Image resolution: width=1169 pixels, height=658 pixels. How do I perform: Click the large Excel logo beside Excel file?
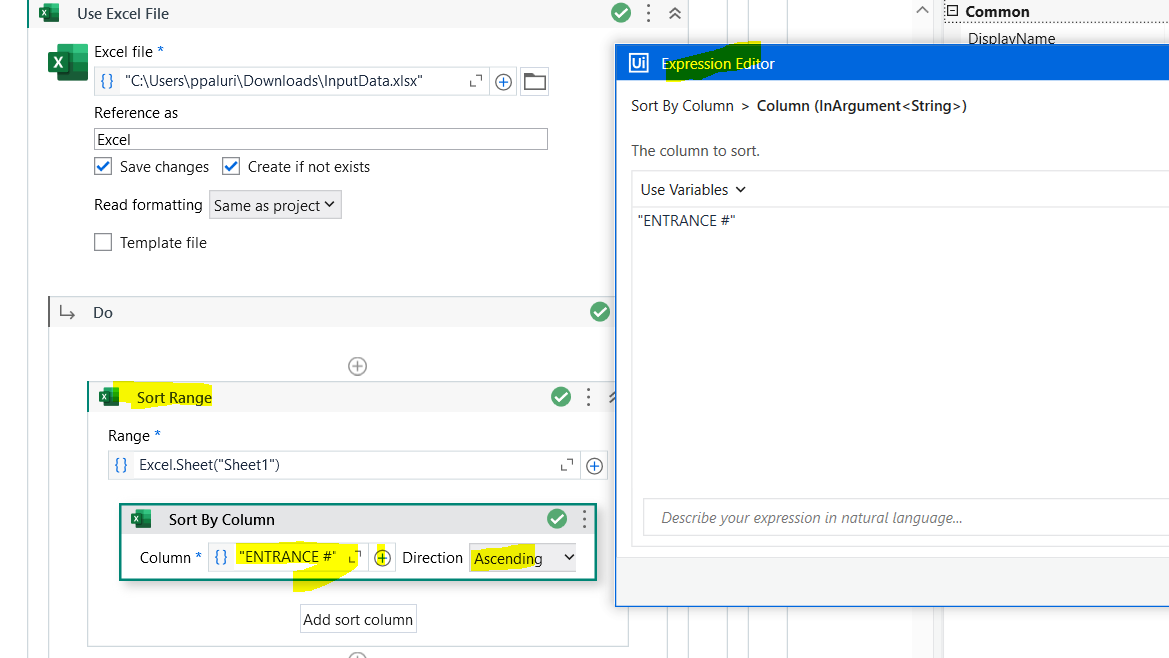[x=68, y=62]
